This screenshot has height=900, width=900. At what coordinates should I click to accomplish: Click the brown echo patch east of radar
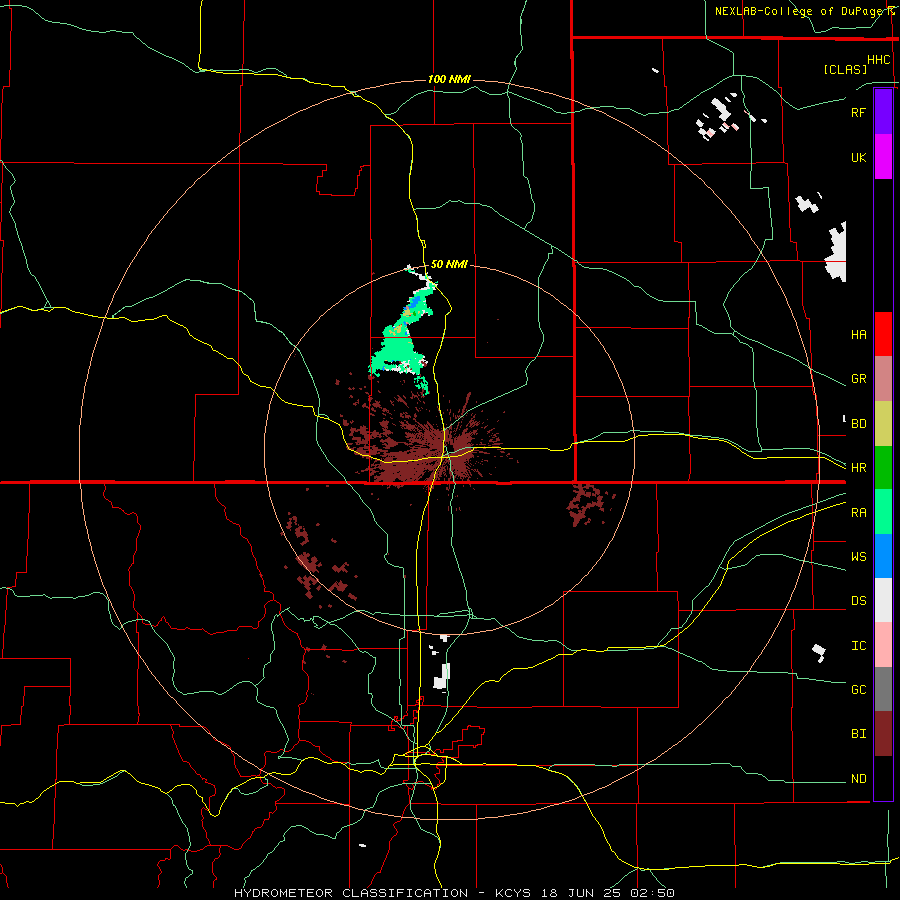[x=588, y=504]
